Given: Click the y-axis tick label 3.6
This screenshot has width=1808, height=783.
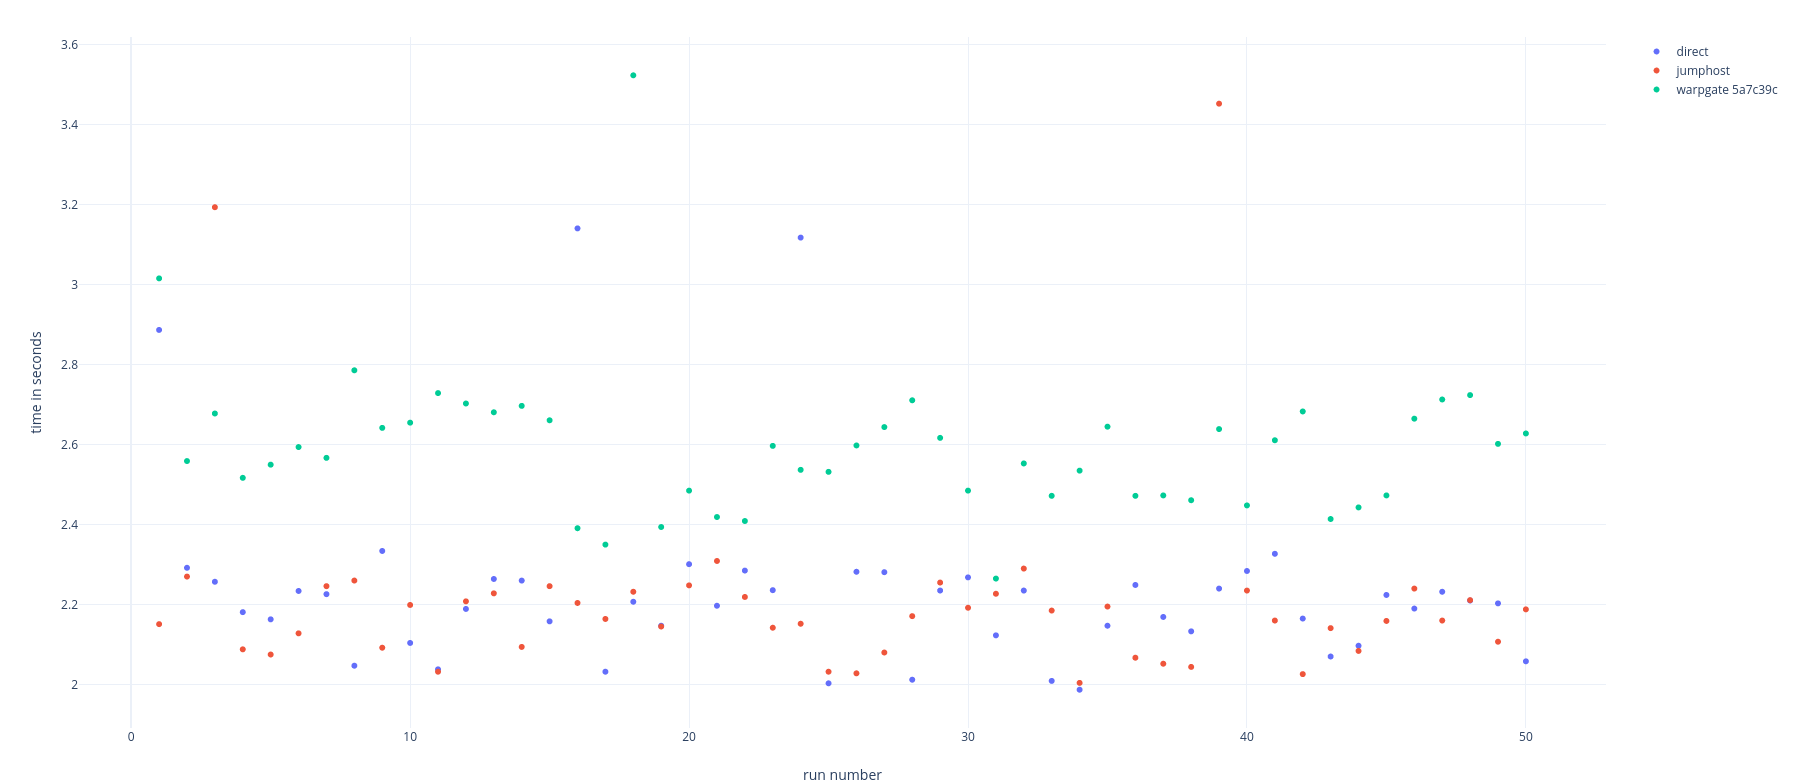Looking at the screenshot, I should [69, 45].
